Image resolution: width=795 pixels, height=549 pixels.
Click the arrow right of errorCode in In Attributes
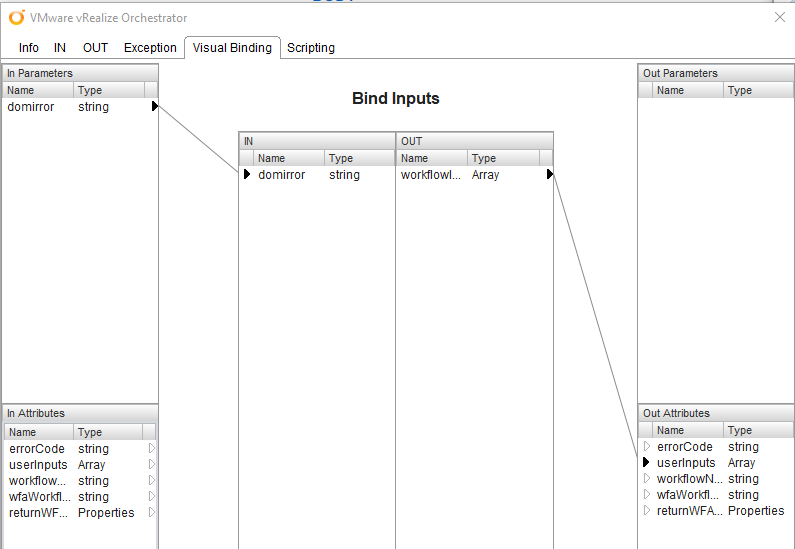pos(151,449)
